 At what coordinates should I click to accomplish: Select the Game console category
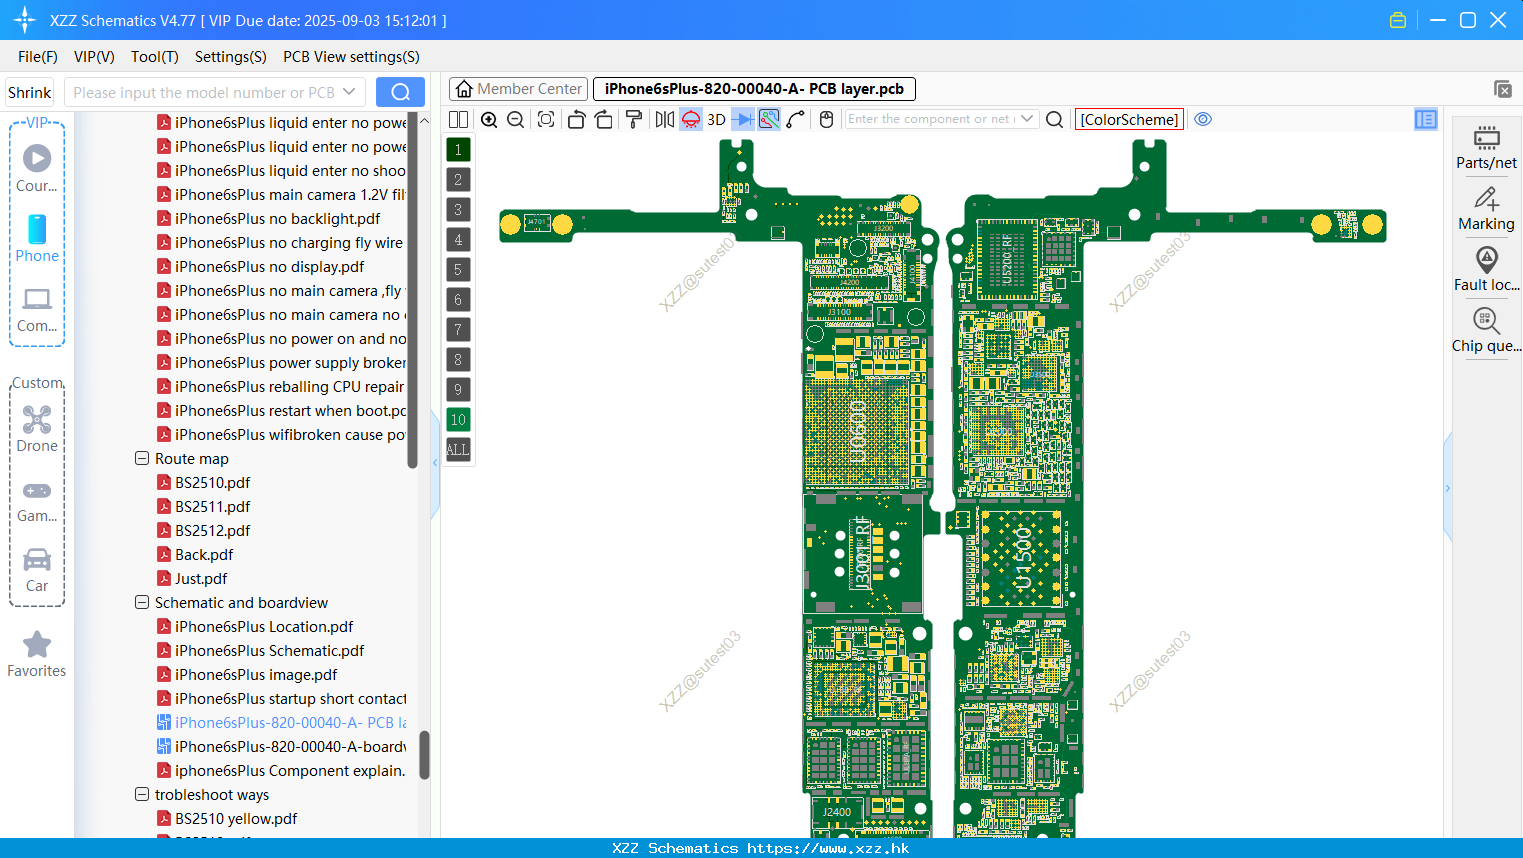(x=37, y=500)
